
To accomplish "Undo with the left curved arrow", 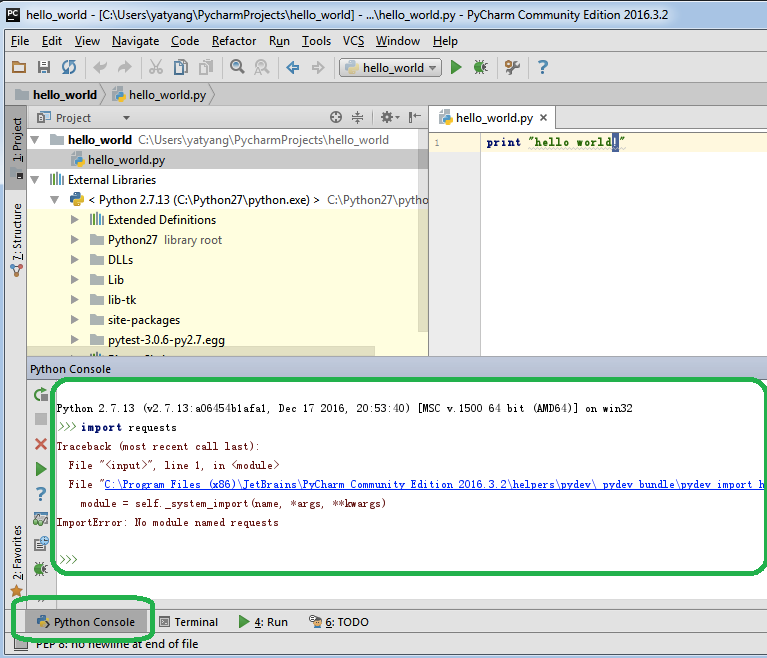I will click(x=100, y=67).
